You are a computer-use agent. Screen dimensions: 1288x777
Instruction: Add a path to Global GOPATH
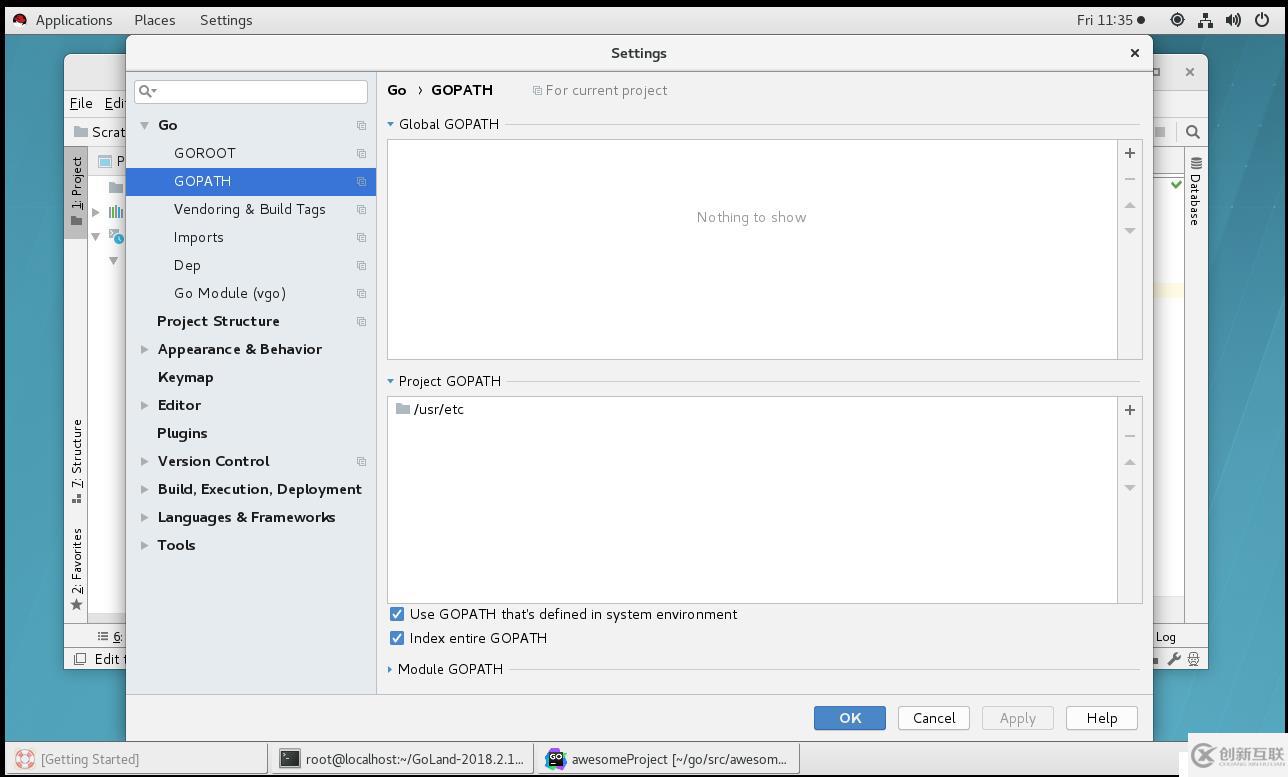[1129, 153]
